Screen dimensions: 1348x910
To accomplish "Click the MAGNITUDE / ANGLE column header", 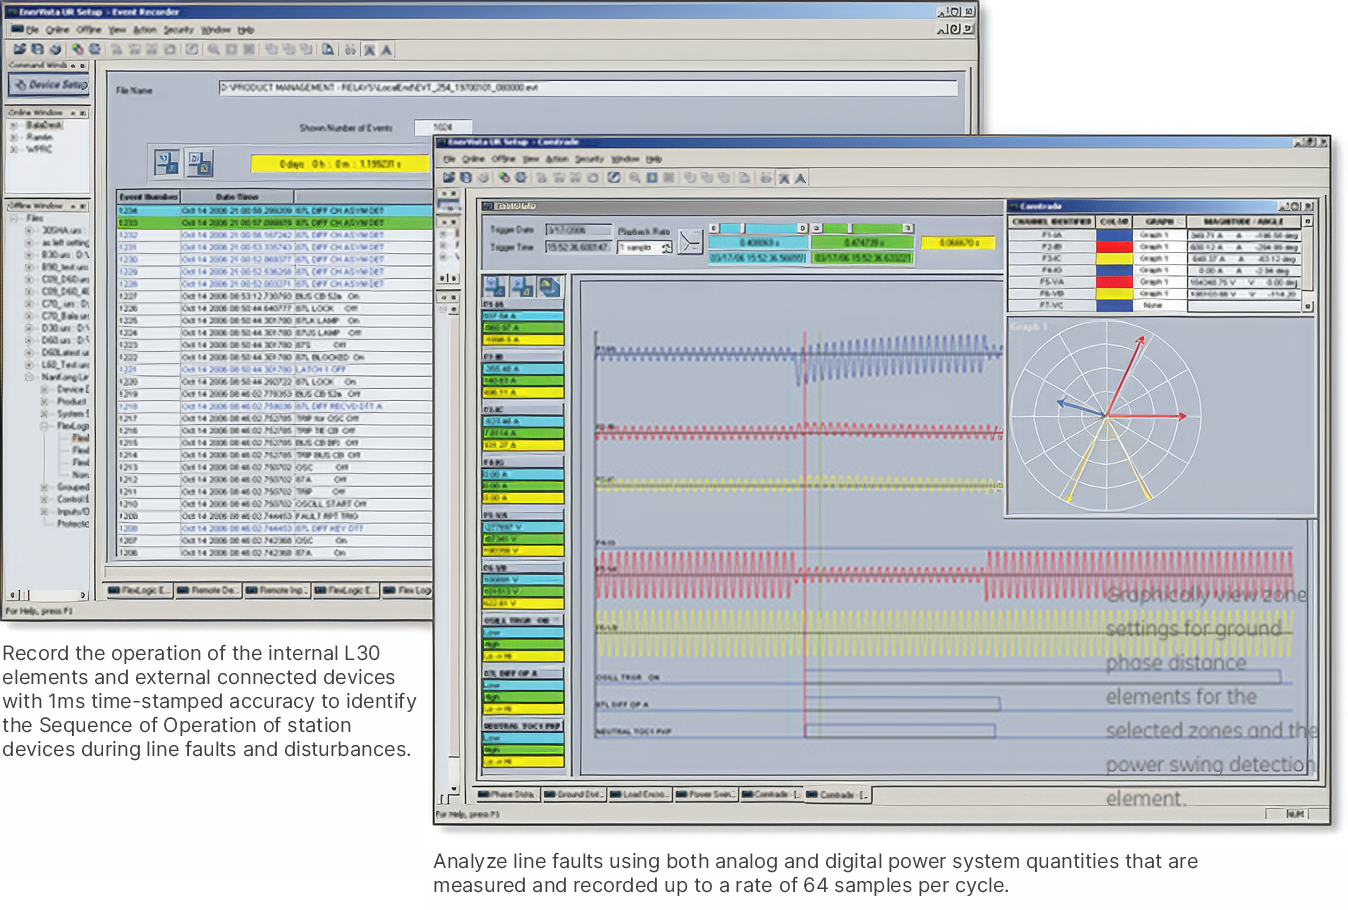I will tap(1243, 222).
